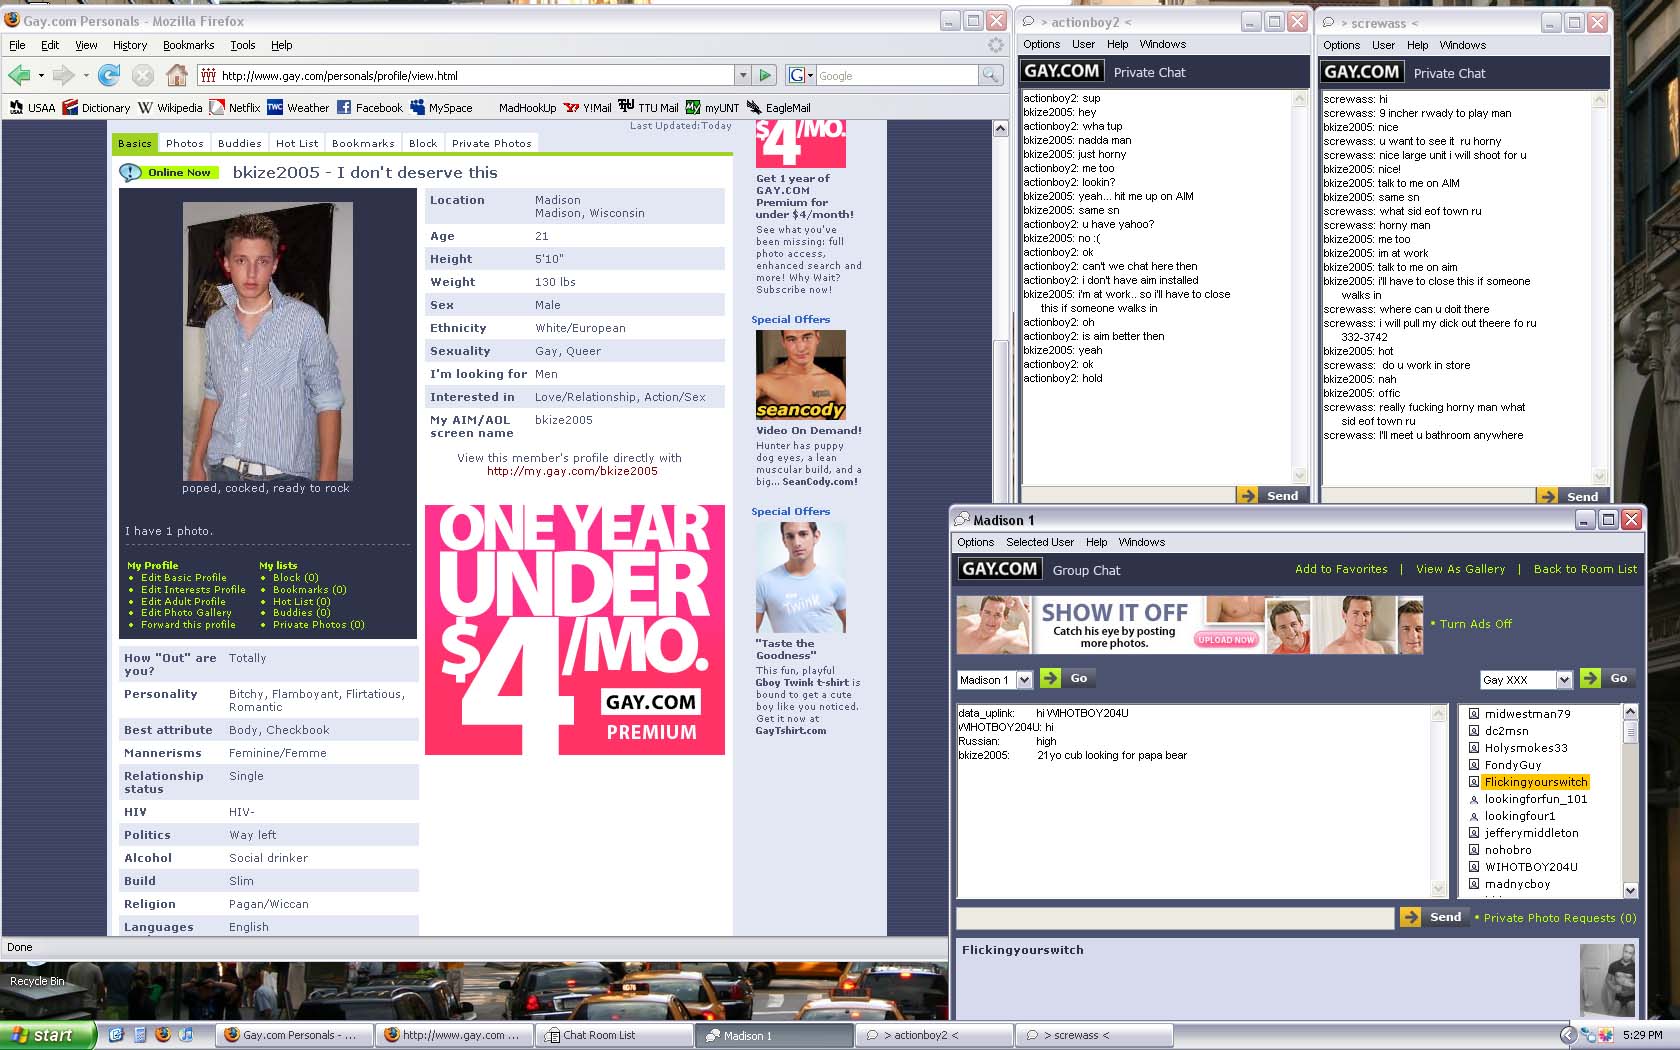Viewport: 1680px width, 1050px height.
Task: Open Tools menu in Firefox
Action: (x=243, y=45)
